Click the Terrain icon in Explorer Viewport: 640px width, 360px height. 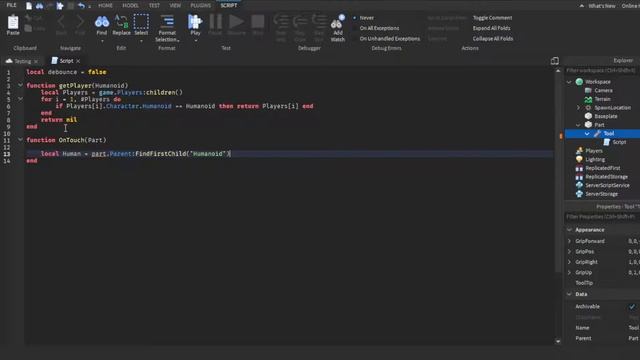[588, 99]
